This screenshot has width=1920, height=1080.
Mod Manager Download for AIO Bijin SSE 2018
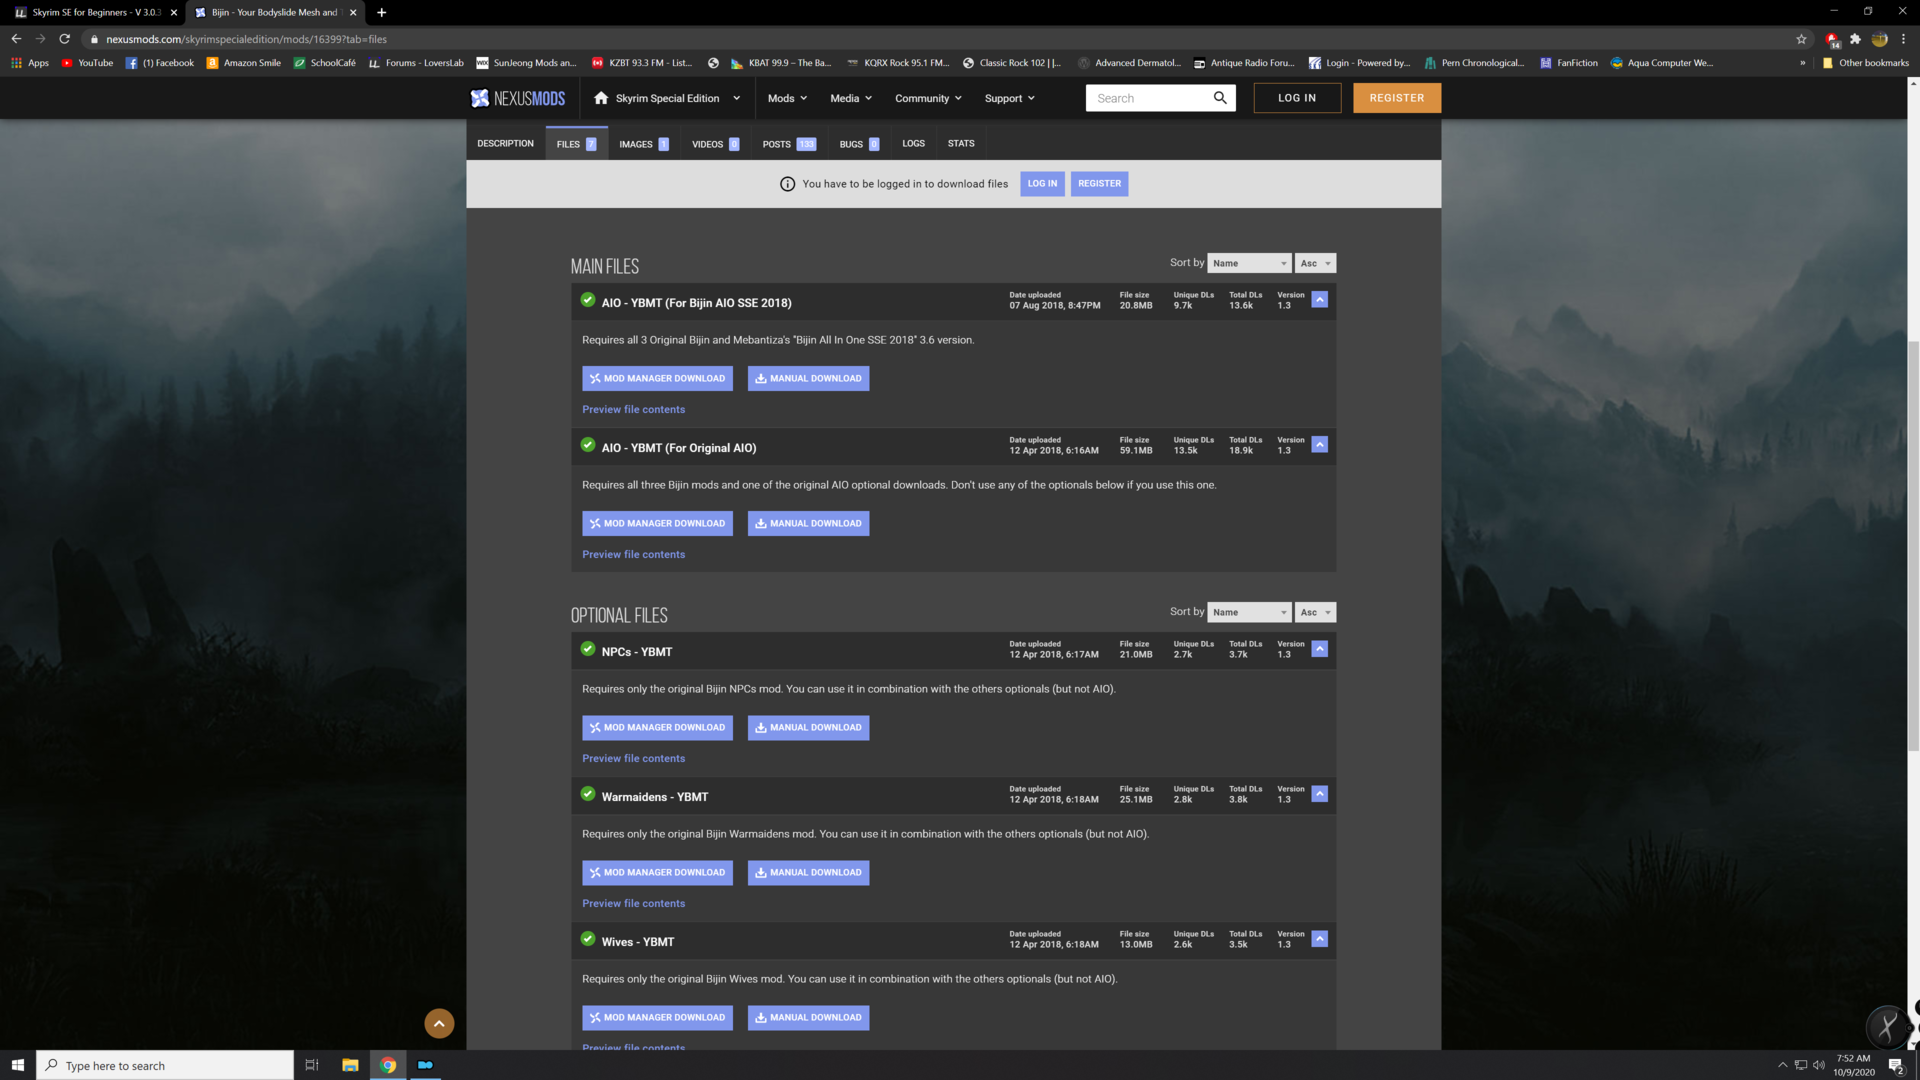click(x=657, y=378)
